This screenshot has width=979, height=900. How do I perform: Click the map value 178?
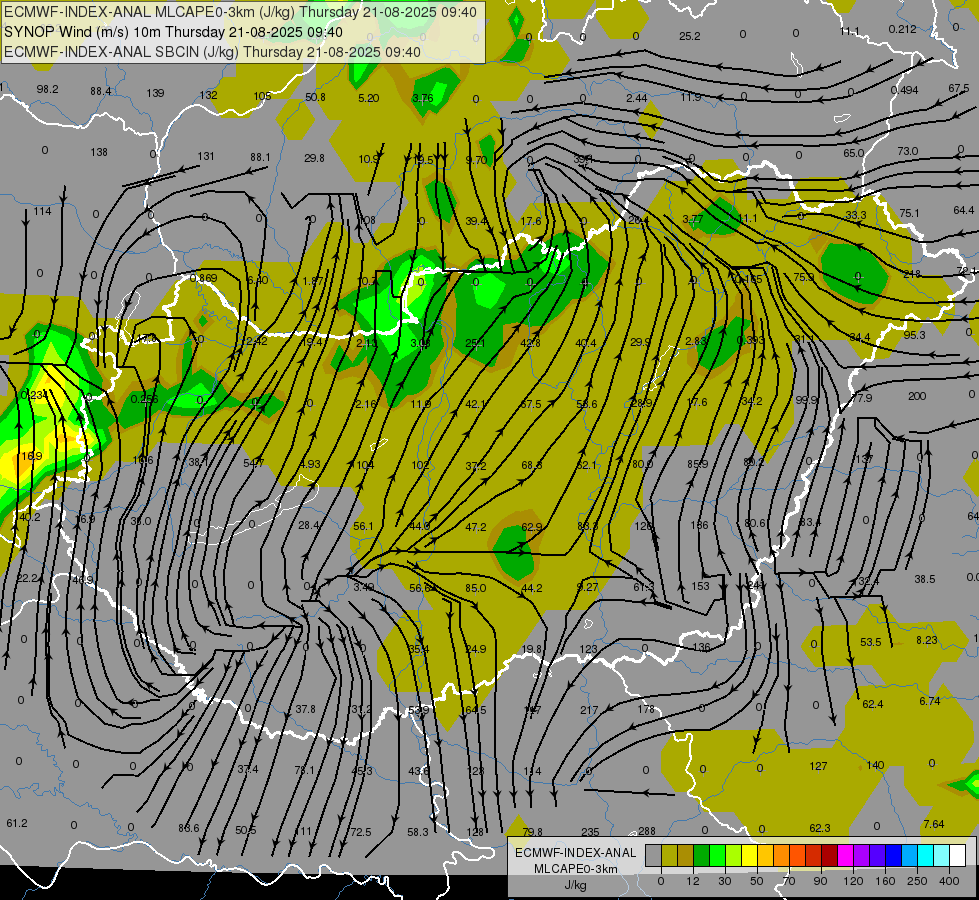coord(646,709)
